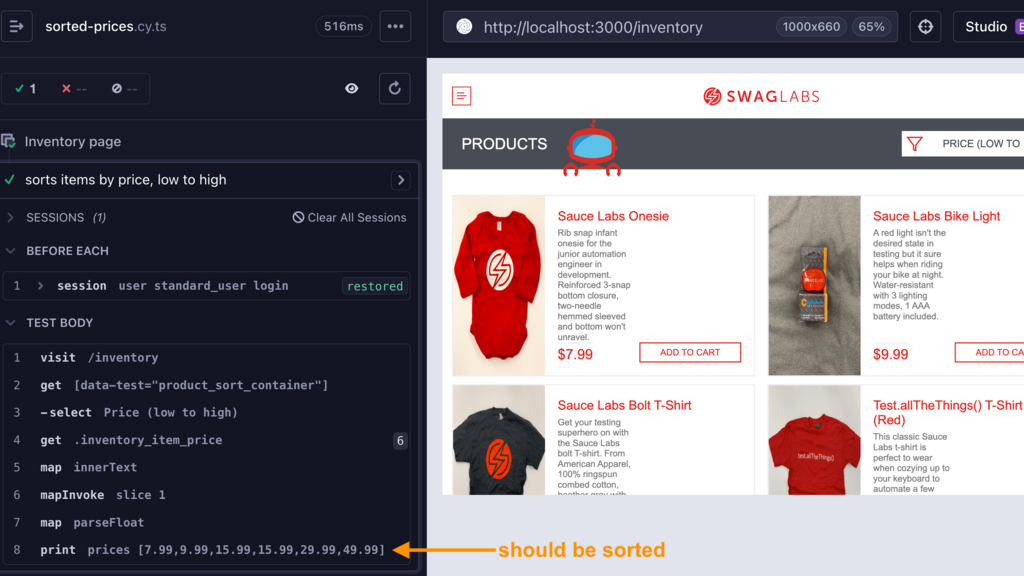Open the Swag Labs hamburger menu
Image resolution: width=1024 pixels, height=576 pixels.
coord(462,96)
